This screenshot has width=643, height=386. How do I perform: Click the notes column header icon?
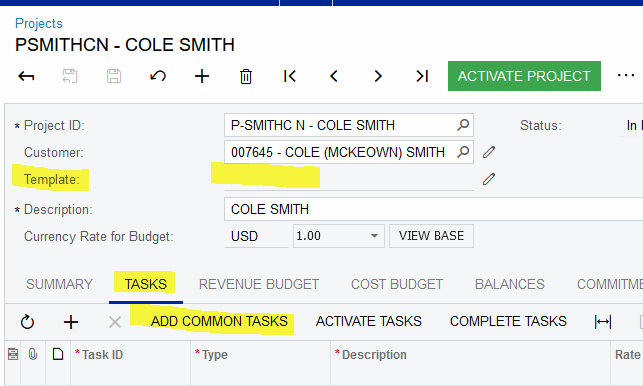[x=13, y=354]
